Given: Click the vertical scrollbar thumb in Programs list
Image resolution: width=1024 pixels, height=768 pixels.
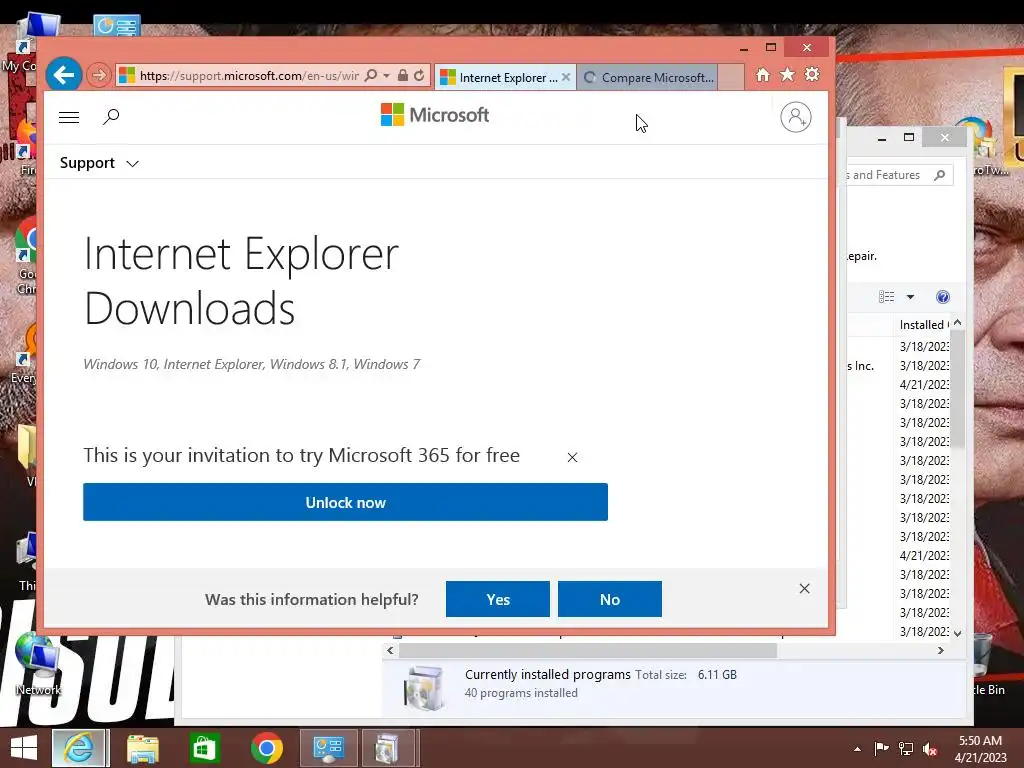Looking at the screenshot, I should click(x=957, y=389).
